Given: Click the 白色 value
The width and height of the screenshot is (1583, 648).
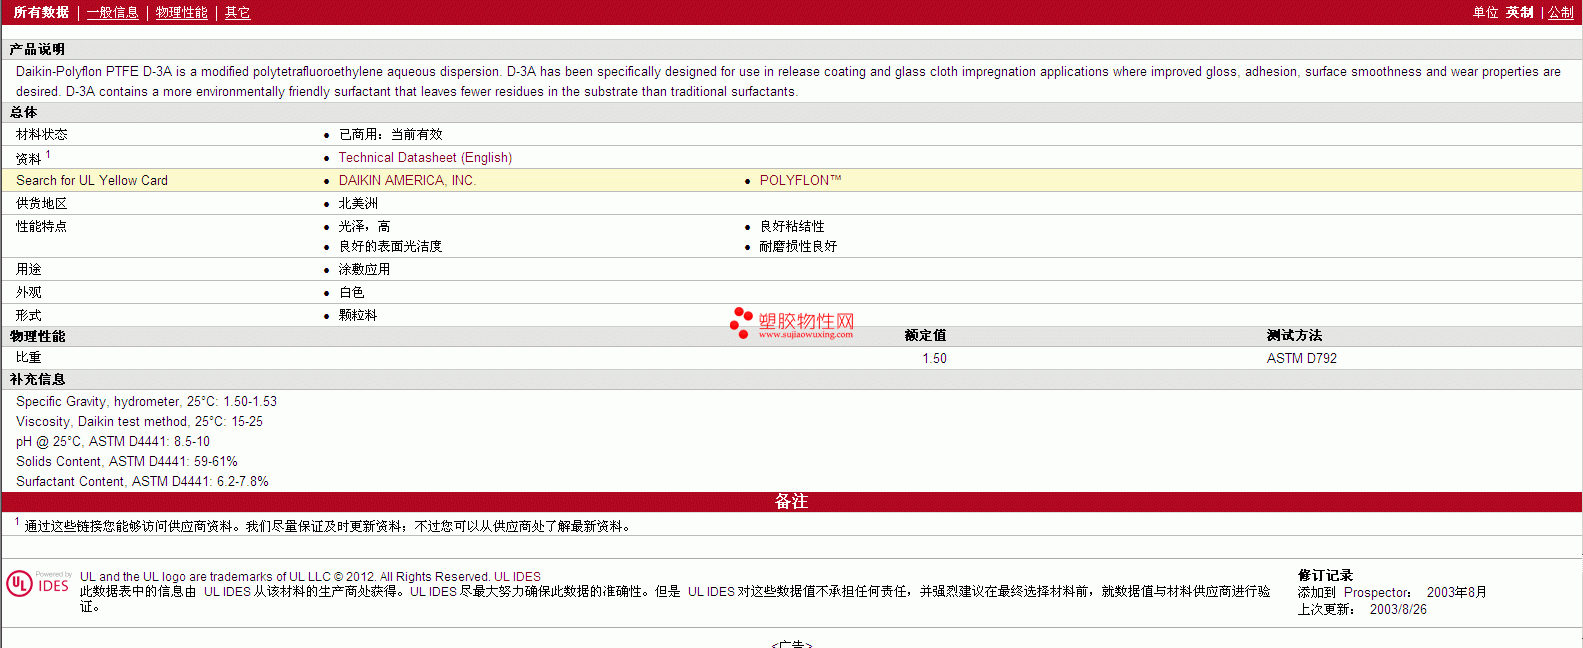Looking at the screenshot, I should click(351, 293).
